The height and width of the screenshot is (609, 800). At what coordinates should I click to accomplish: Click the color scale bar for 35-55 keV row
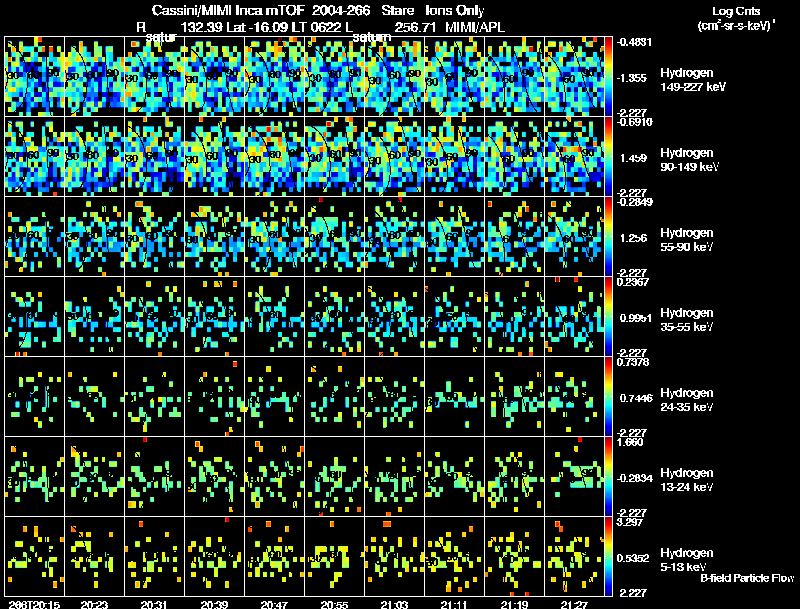[x=608, y=317]
